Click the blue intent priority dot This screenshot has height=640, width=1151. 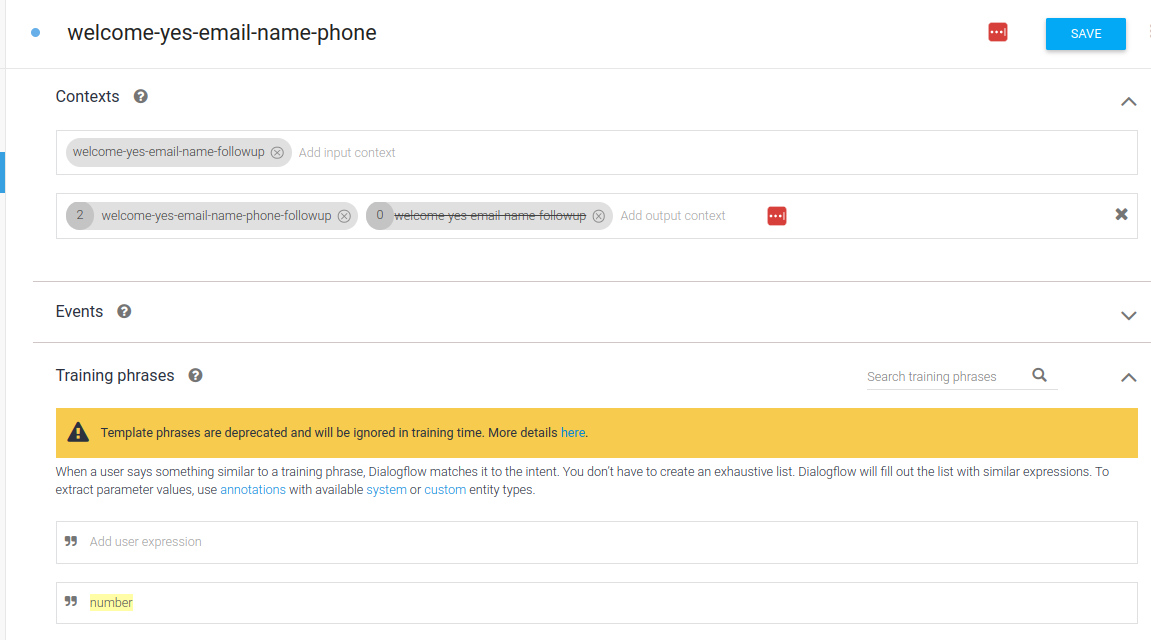[x=36, y=33]
